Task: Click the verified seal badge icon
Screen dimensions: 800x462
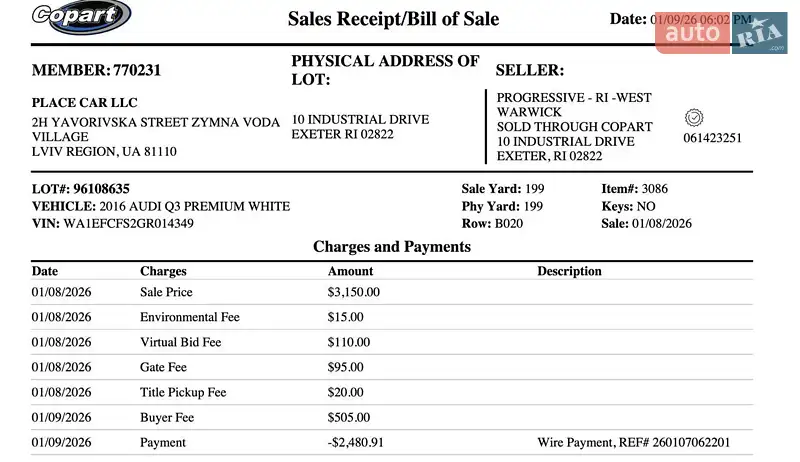Action: pyautogui.click(x=695, y=117)
